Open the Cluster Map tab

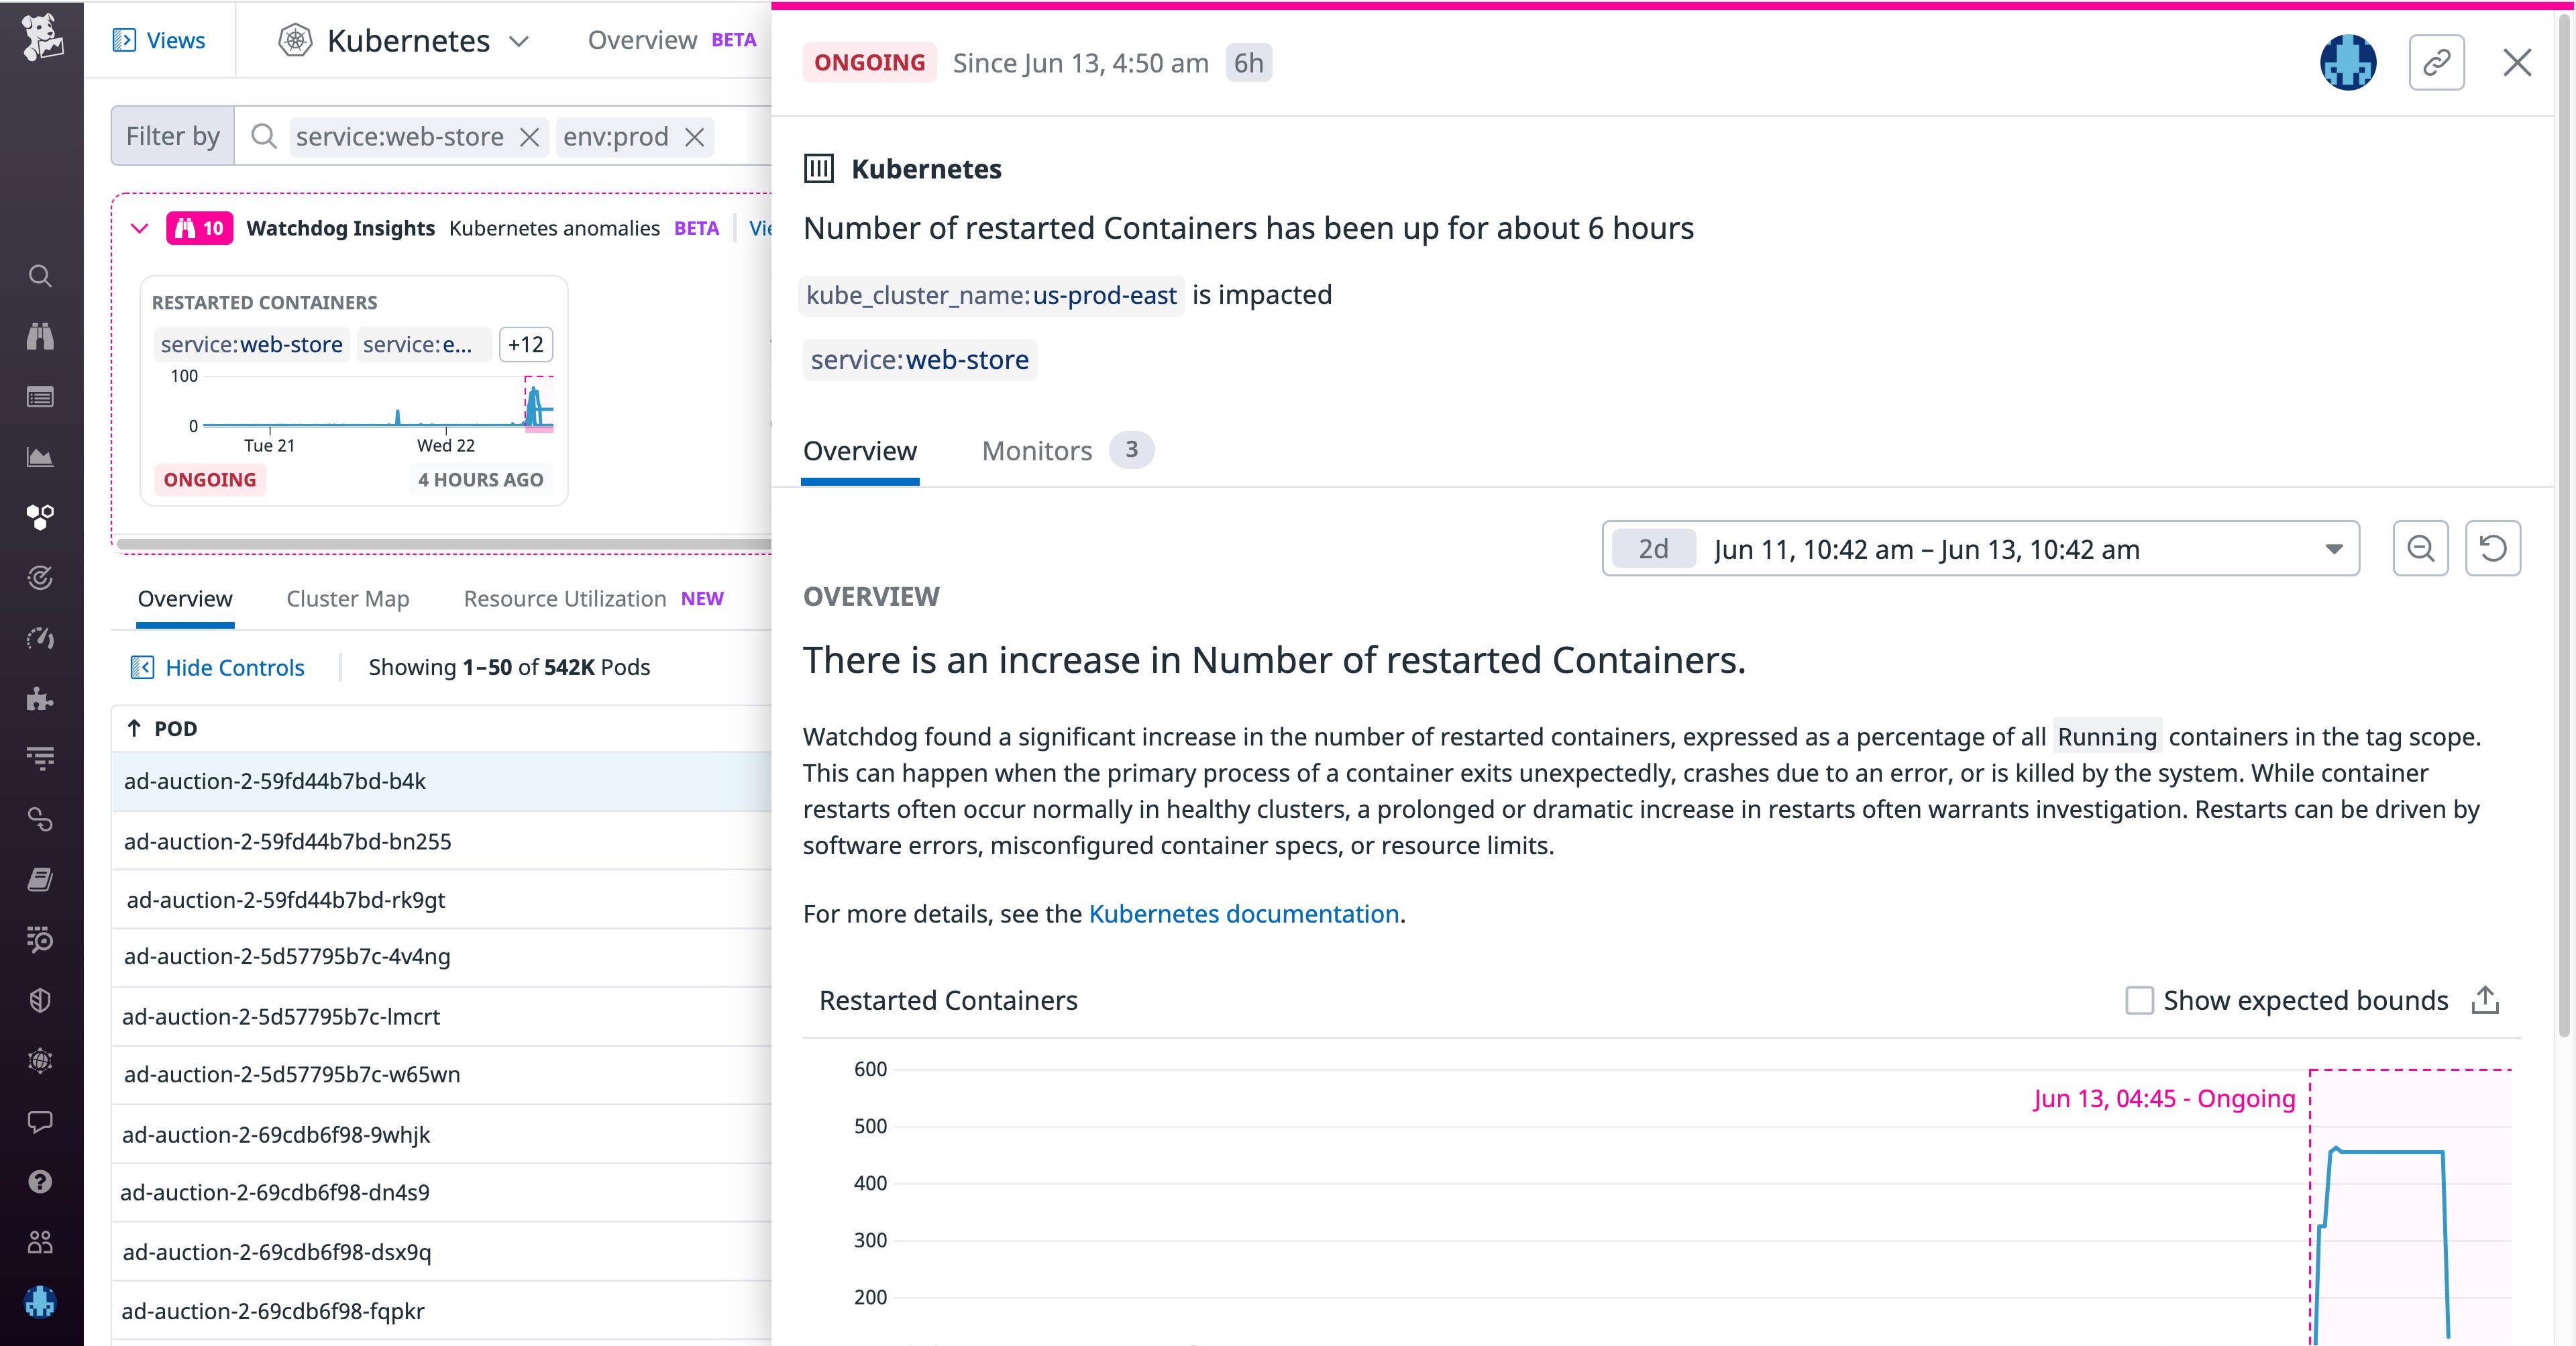[347, 598]
